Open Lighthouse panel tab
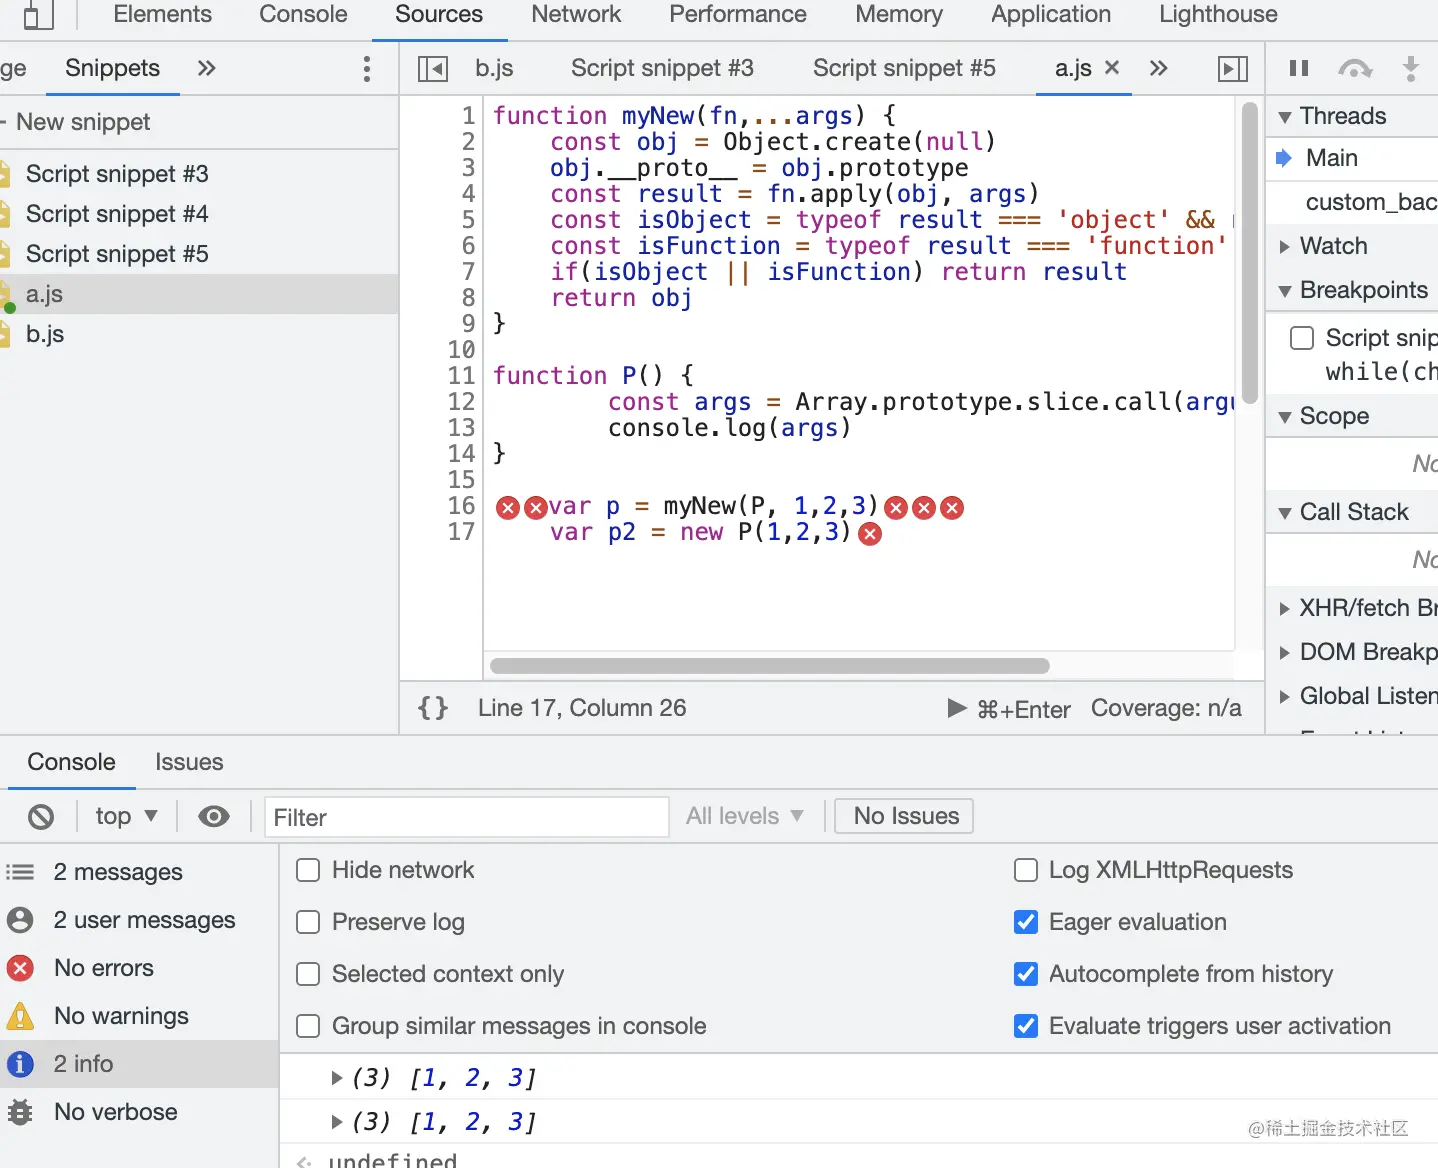Viewport: 1438px width, 1168px height. tap(1218, 14)
